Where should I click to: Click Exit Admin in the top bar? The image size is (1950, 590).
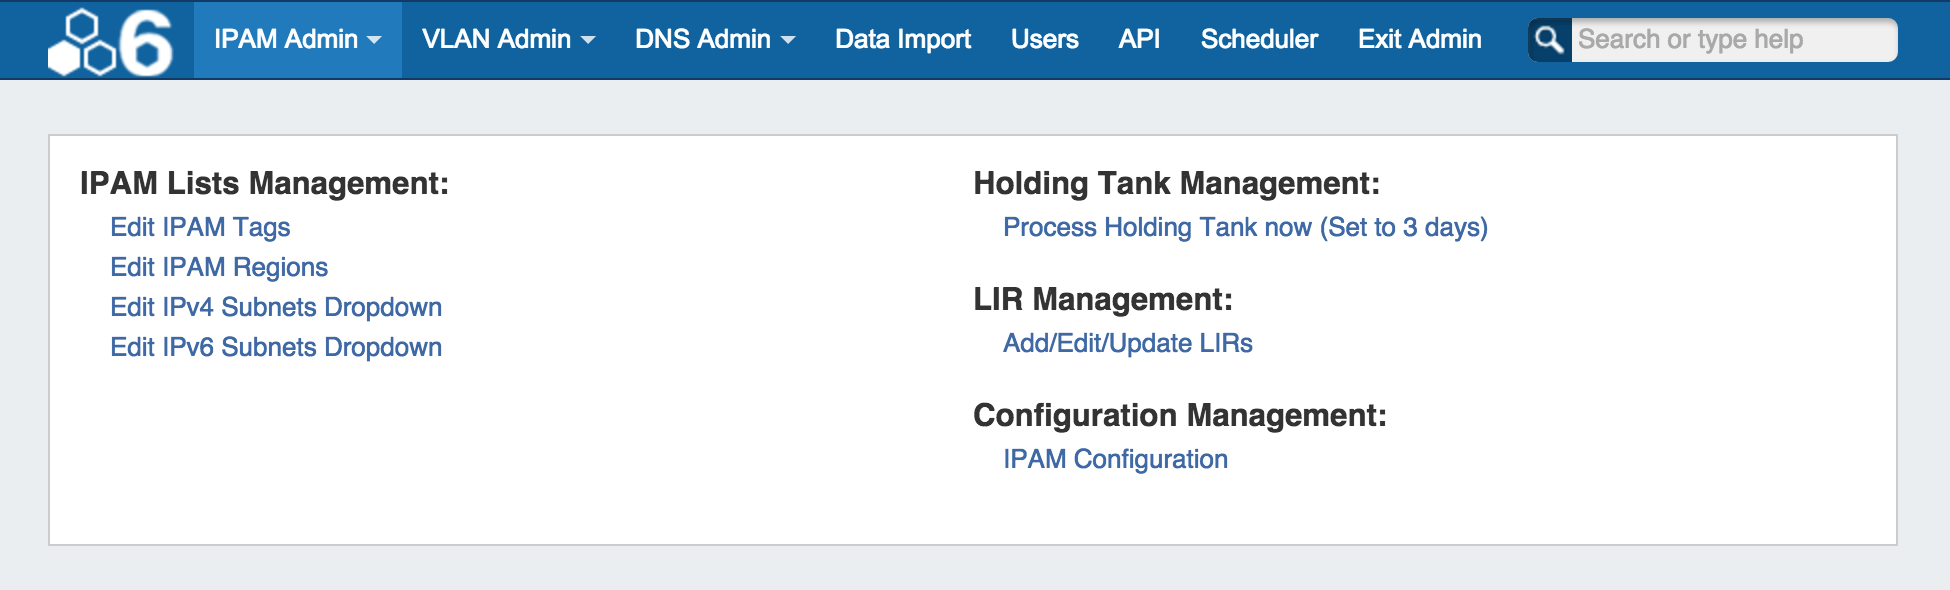click(x=1419, y=40)
